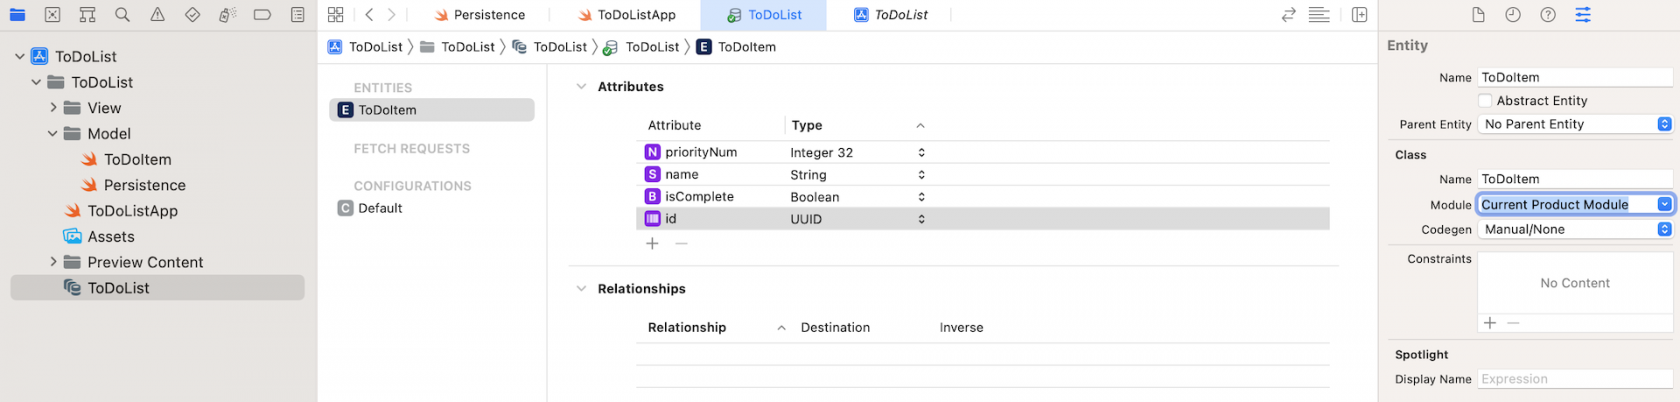Select the Default configuration
Viewport: 1680px width, 402px height.
point(380,208)
